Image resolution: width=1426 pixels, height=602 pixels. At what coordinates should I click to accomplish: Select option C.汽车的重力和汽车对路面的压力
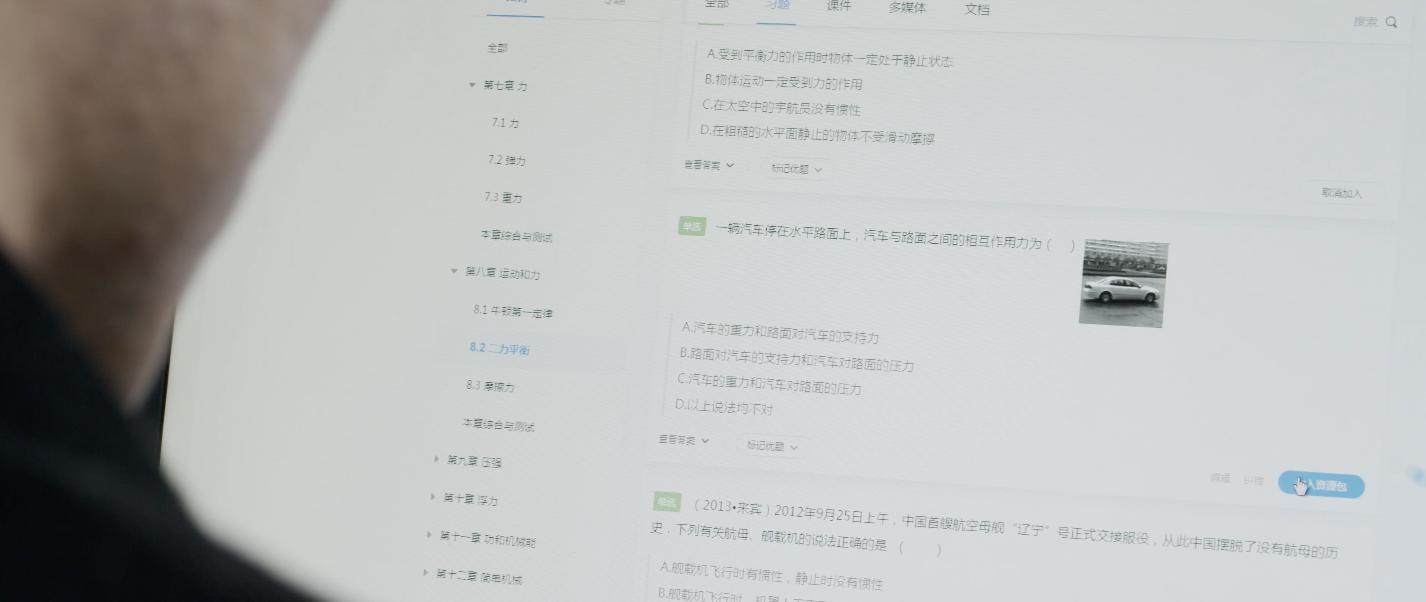pos(768,384)
